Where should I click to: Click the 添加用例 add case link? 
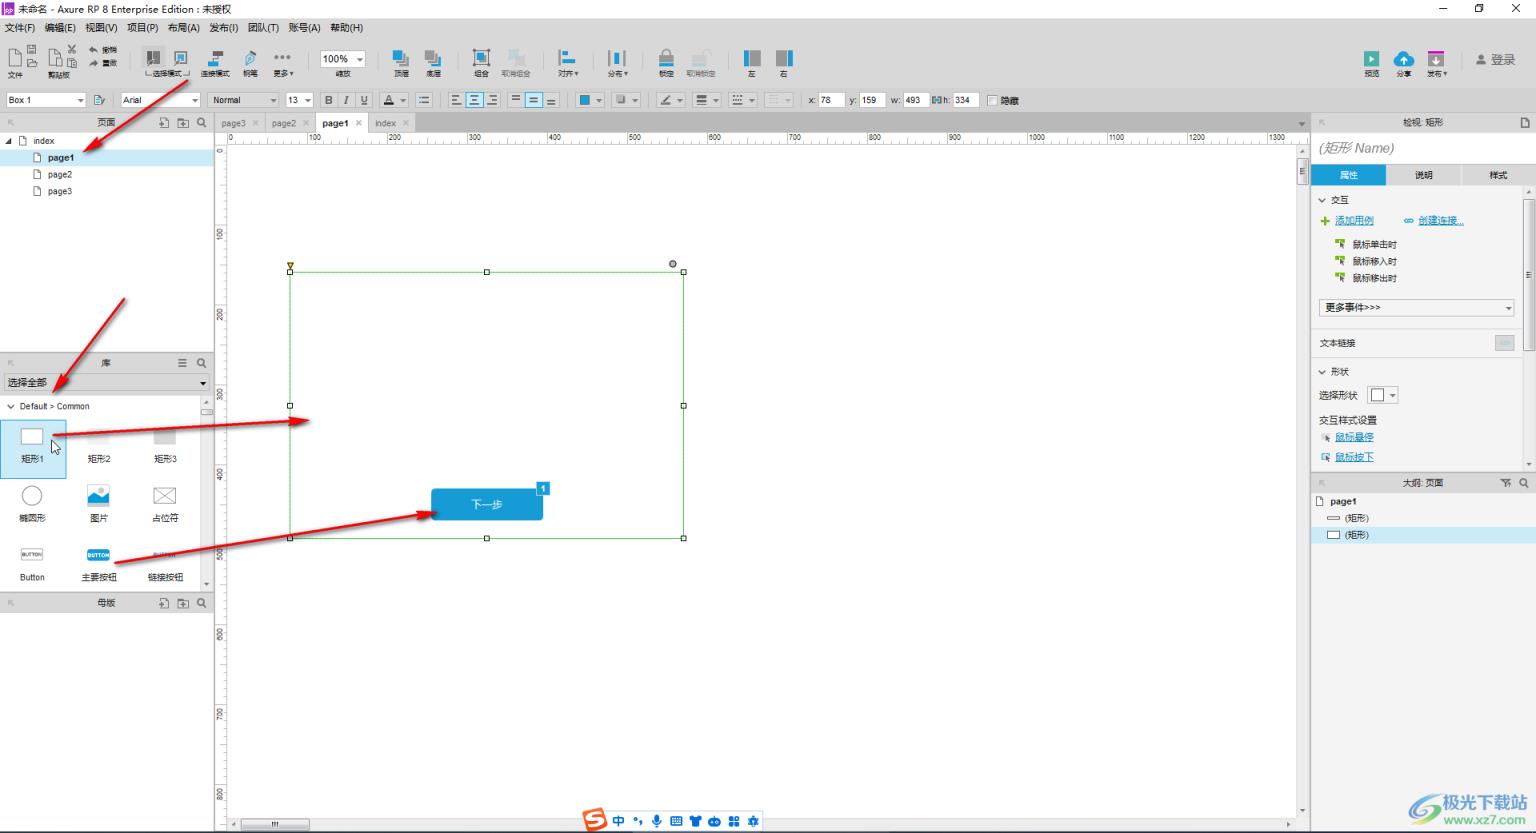pyautogui.click(x=1354, y=221)
